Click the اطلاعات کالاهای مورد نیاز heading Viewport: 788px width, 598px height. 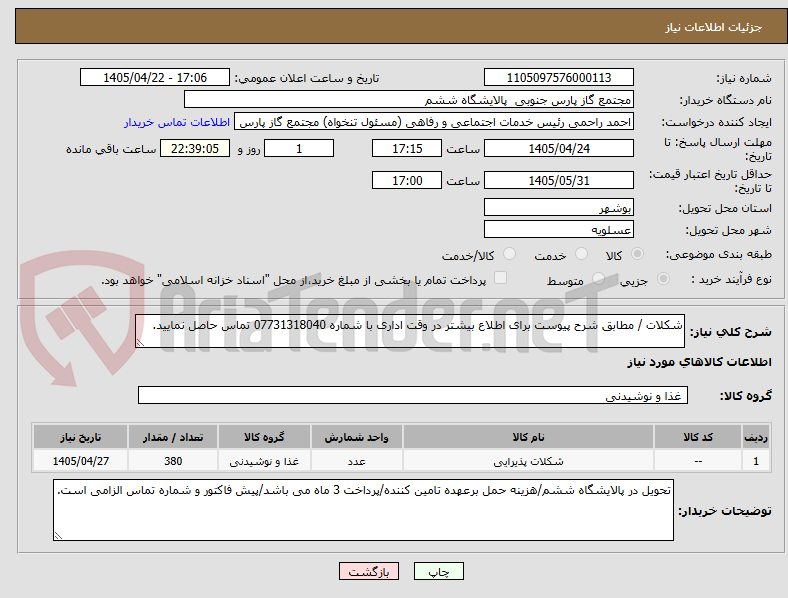(x=700, y=362)
